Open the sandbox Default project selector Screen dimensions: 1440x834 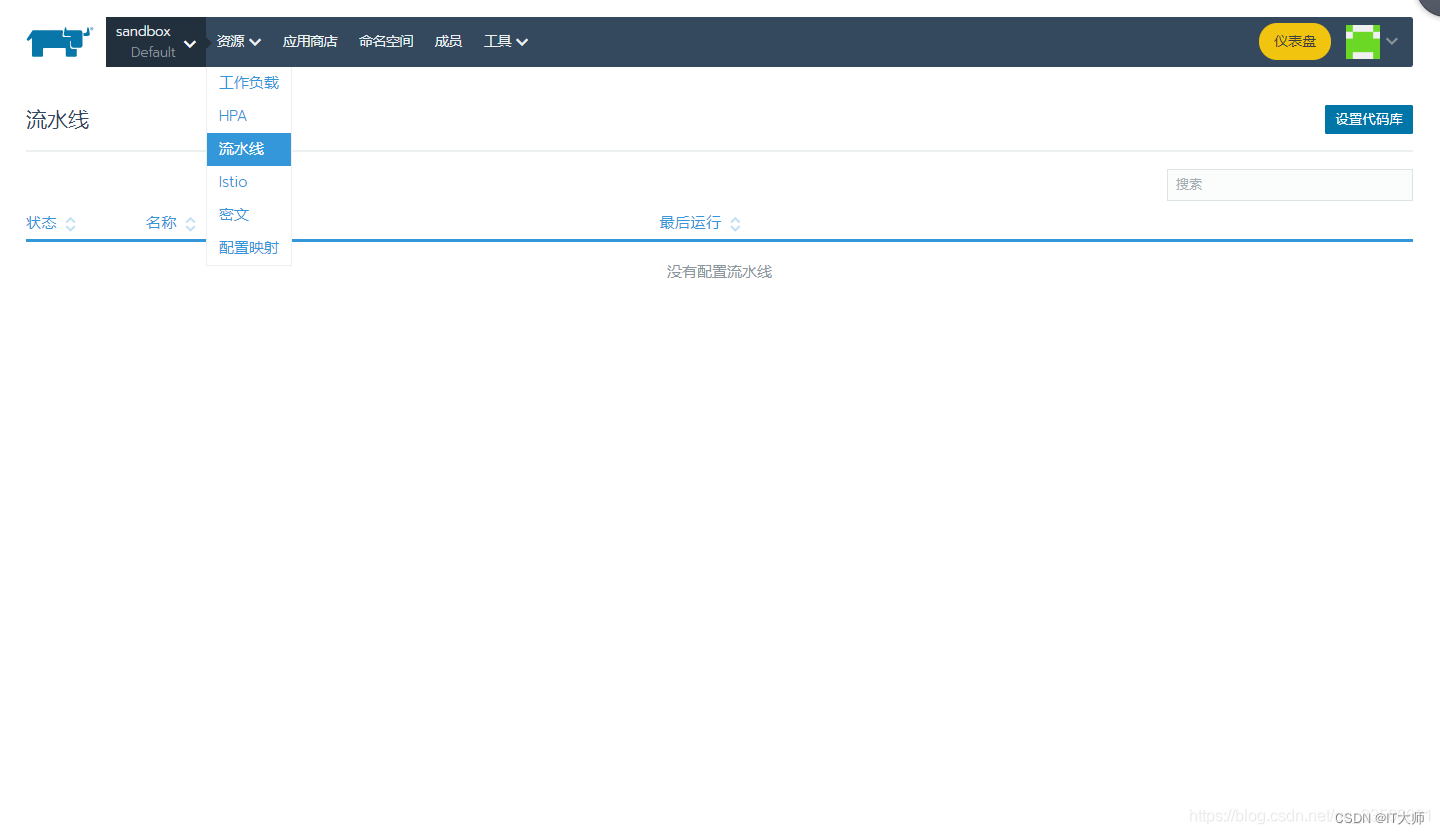(x=156, y=42)
